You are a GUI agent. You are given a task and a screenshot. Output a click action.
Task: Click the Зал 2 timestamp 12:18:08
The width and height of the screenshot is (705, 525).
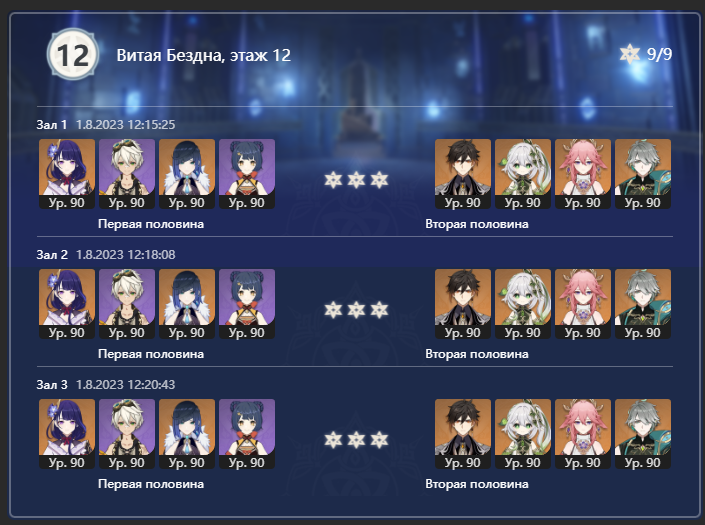coord(125,254)
